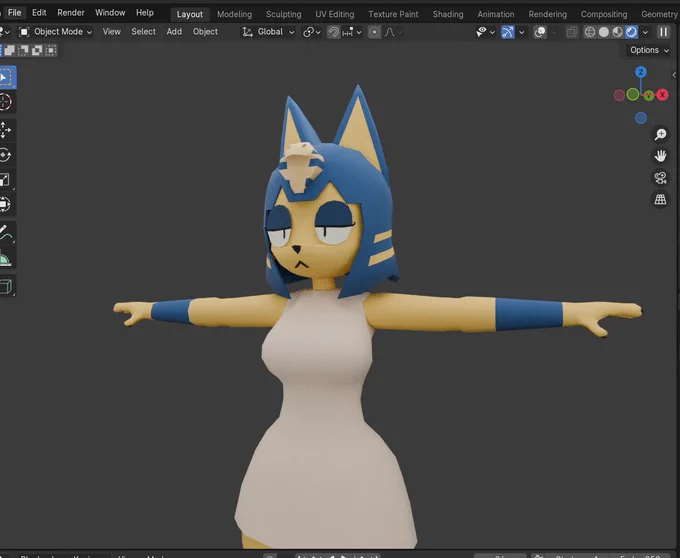680x558 pixels.
Task: Open the snapping options dropdown
Action: pos(352,32)
